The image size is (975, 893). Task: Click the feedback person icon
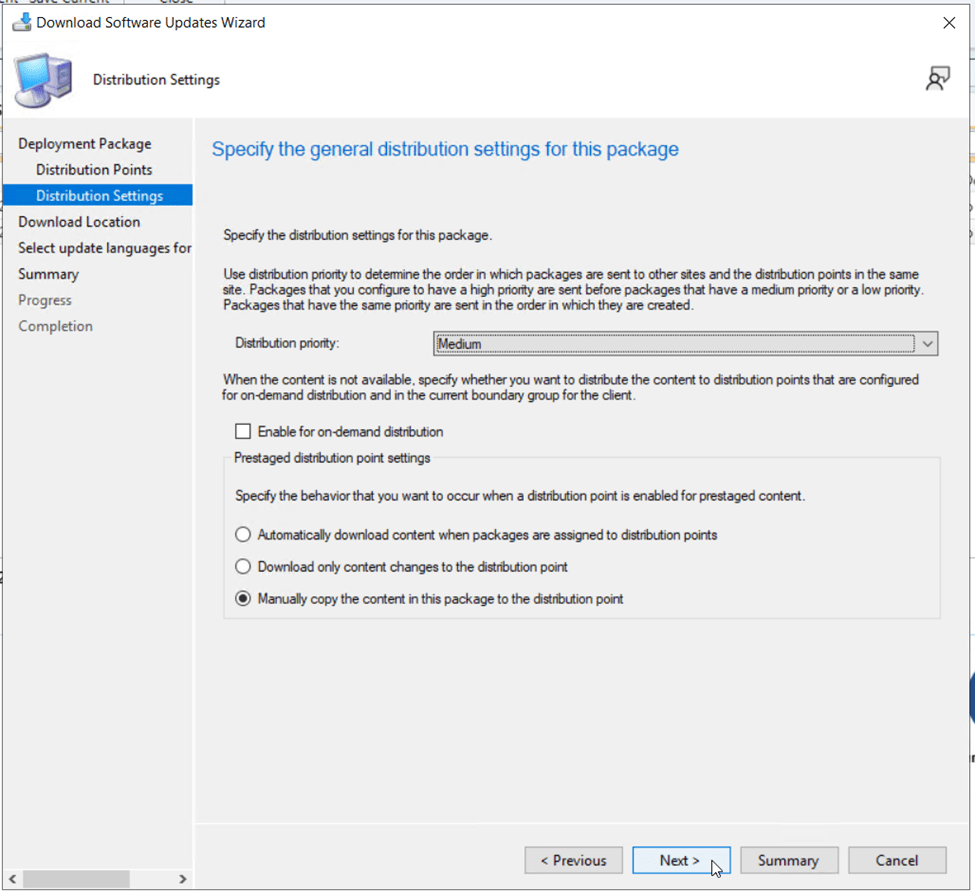937,80
